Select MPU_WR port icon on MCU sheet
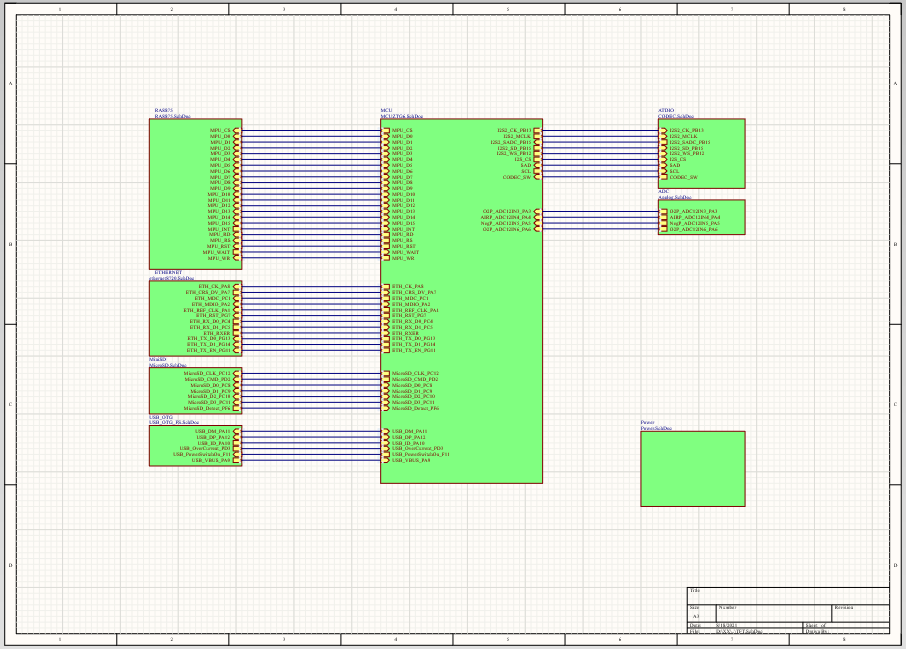Image resolution: width=906 pixels, height=649 pixels. tap(385, 258)
